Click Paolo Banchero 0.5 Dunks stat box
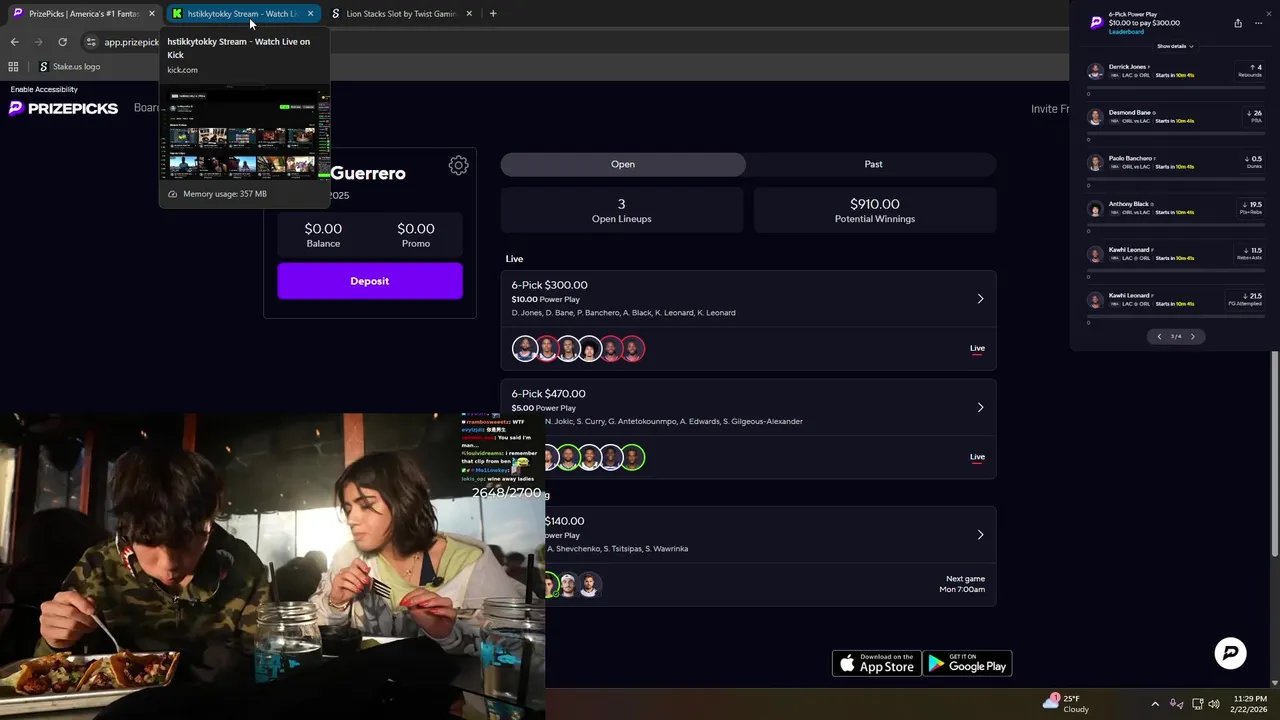This screenshot has height=720, width=1280. (1251, 163)
